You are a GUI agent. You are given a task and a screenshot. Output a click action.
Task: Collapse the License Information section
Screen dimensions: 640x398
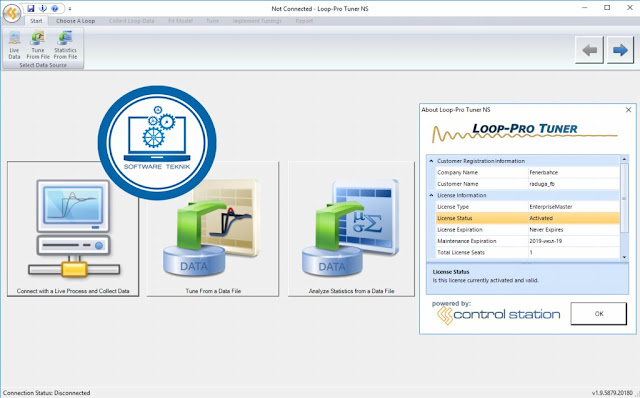(x=431, y=195)
